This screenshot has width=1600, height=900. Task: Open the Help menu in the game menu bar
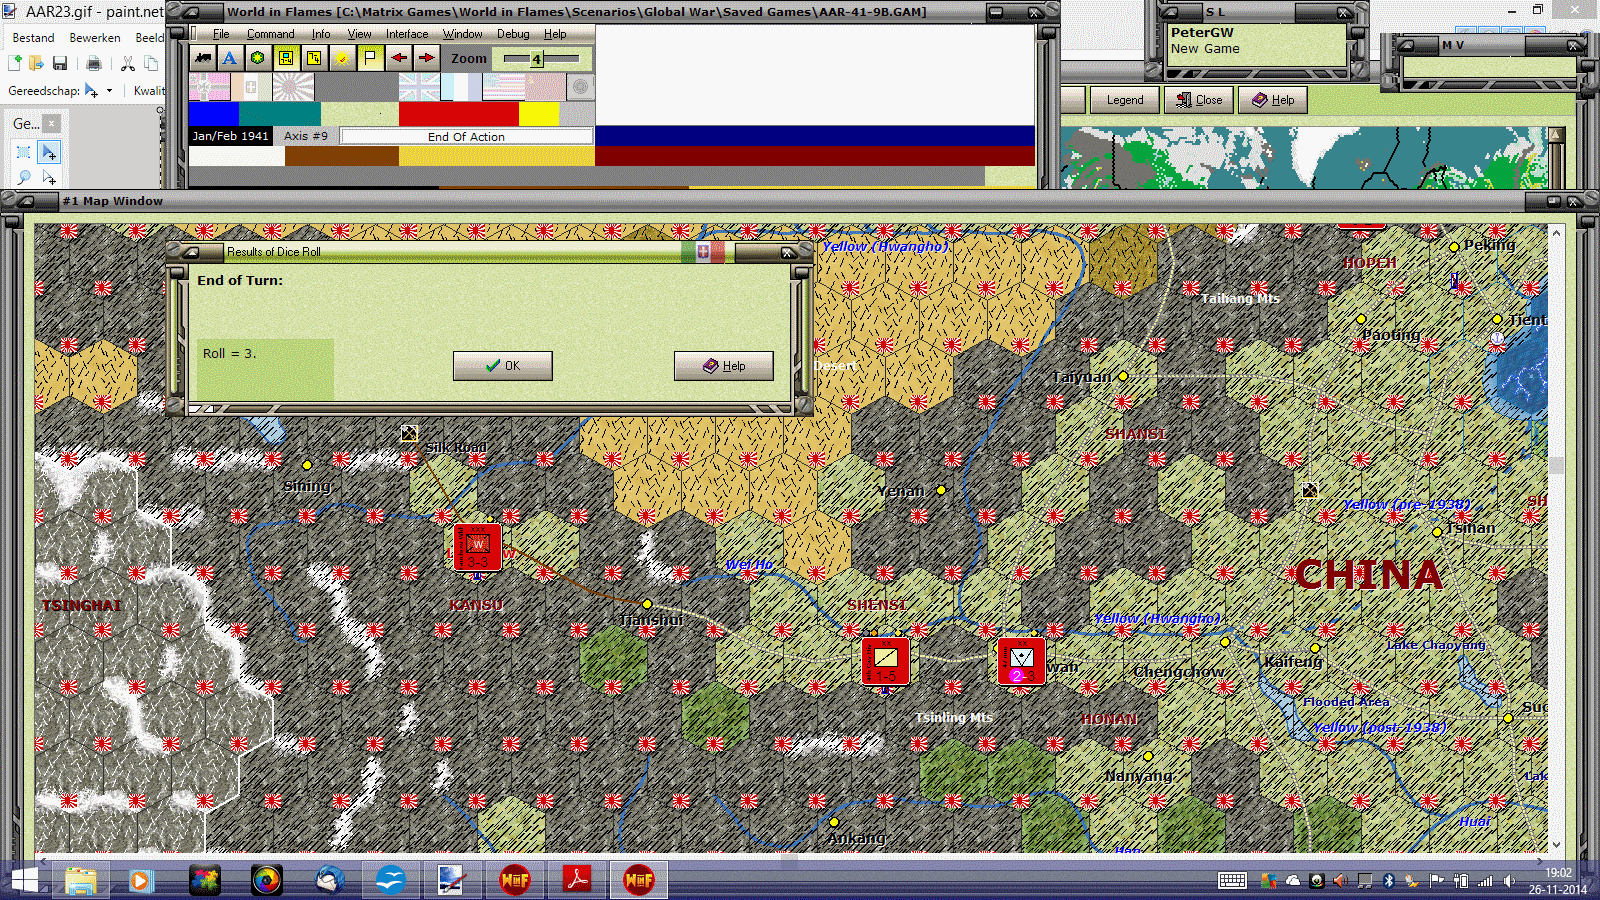click(555, 34)
